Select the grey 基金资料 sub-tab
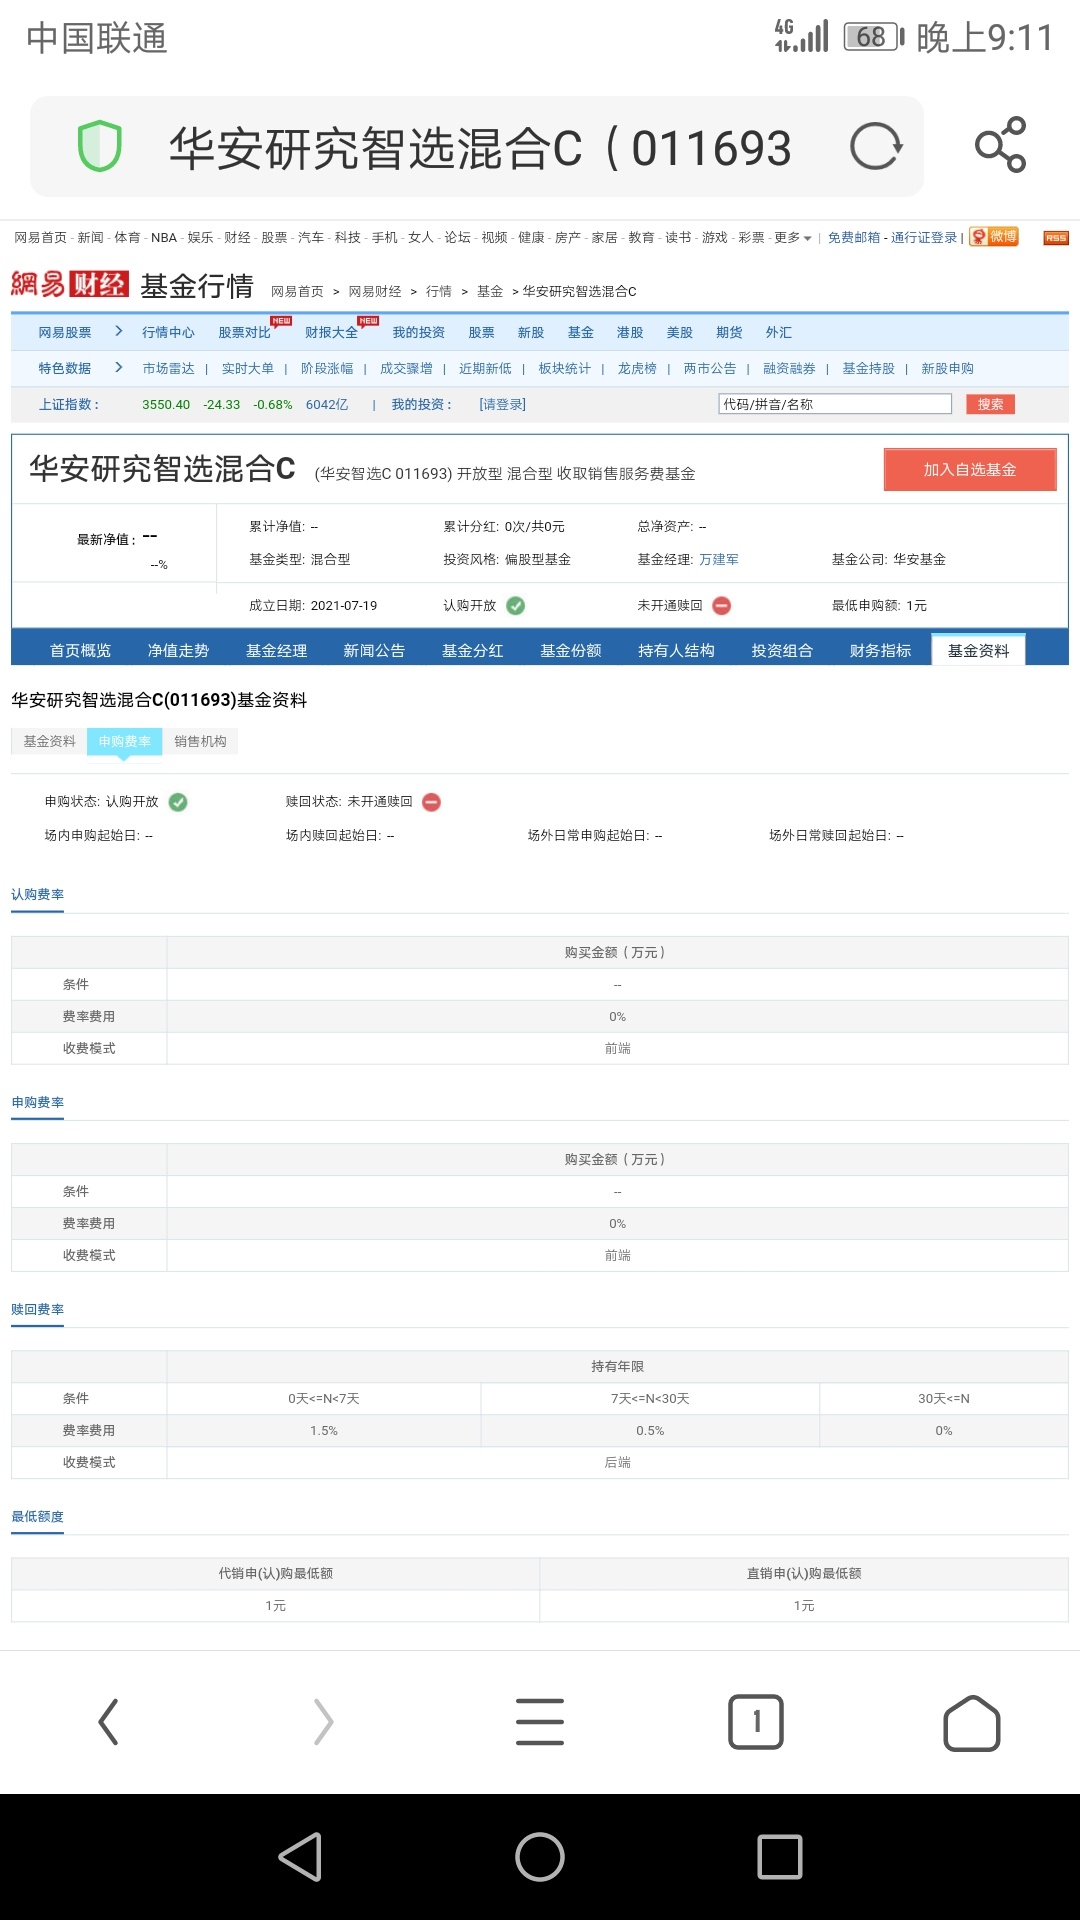This screenshot has width=1080, height=1920. tap(49, 741)
